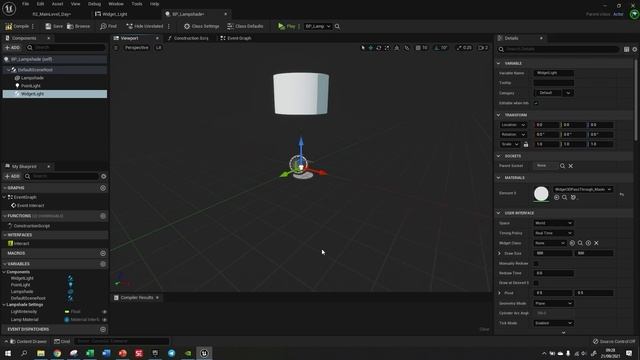Choose the select-objects cursor tool in viewport
This screenshot has width=640, height=360.
click(x=363, y=48)
